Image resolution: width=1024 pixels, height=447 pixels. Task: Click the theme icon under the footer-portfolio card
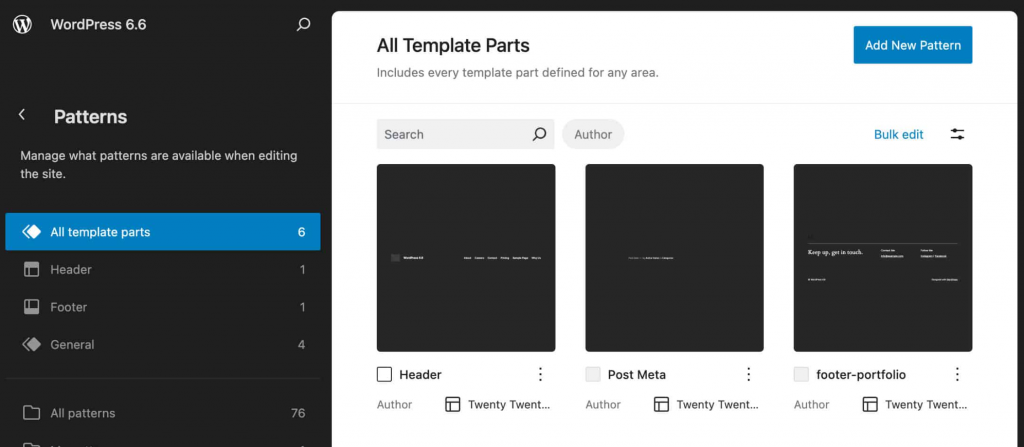tap(869, 405)
